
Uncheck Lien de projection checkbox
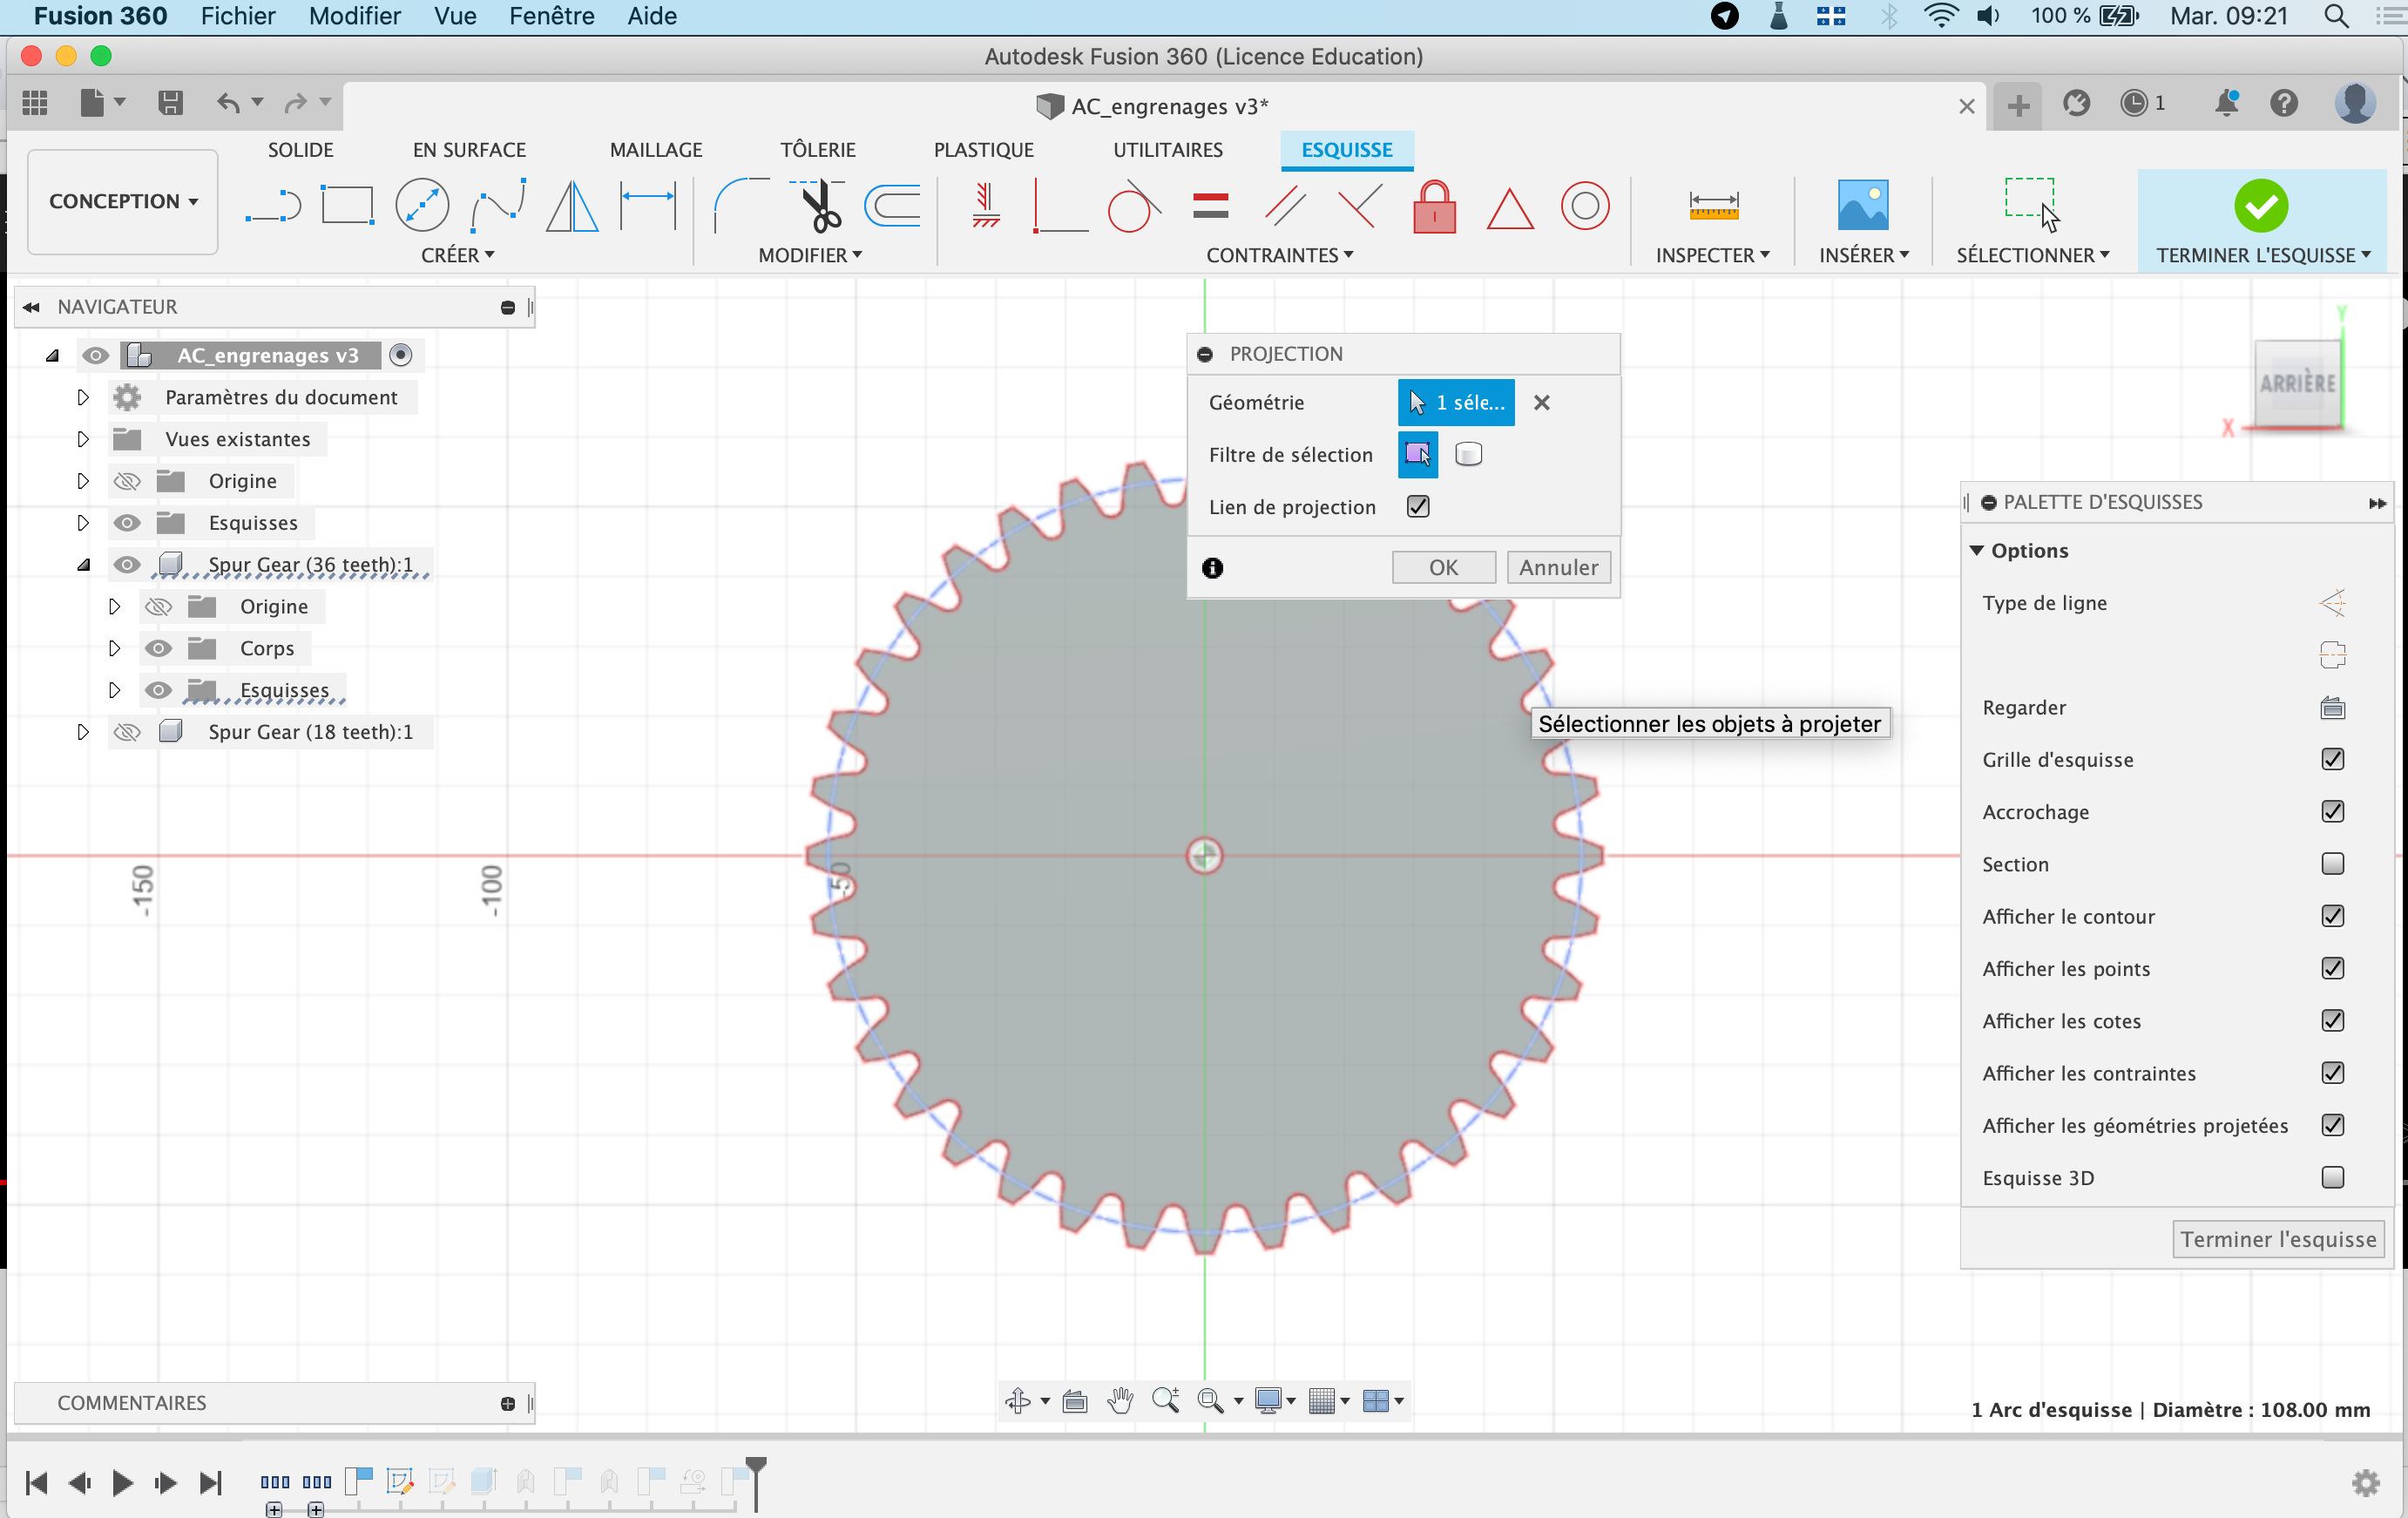[x=1417, y=507]
